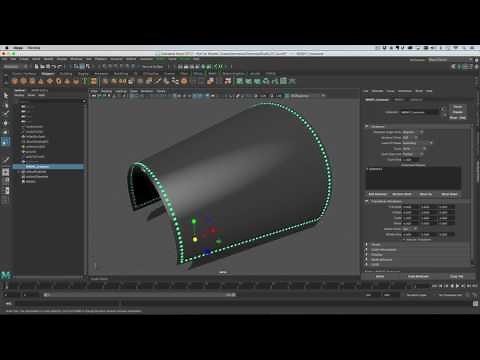Collapse the Transform Attributes section
The image size is (480, 360).
367,201
